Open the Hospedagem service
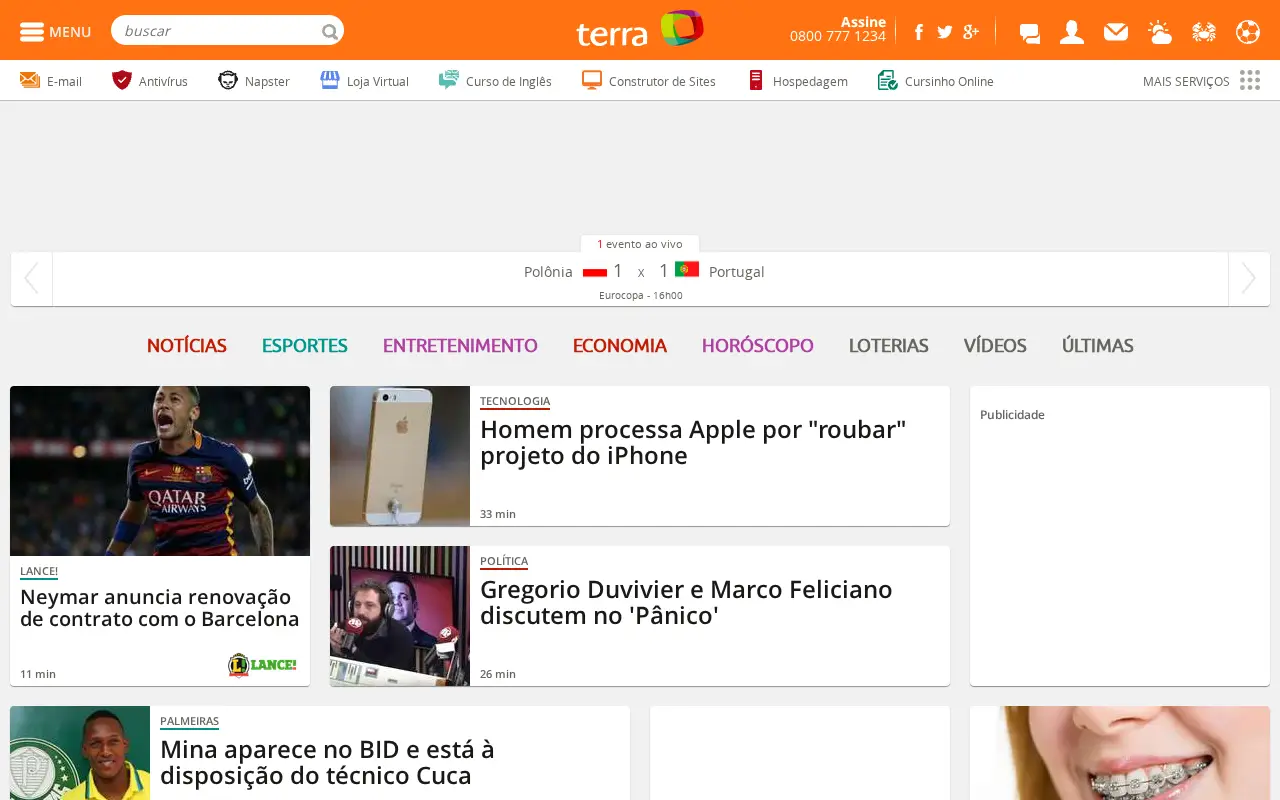This screenshot has height=800, width=1280. pyautogui.click(x=797, y=81)
